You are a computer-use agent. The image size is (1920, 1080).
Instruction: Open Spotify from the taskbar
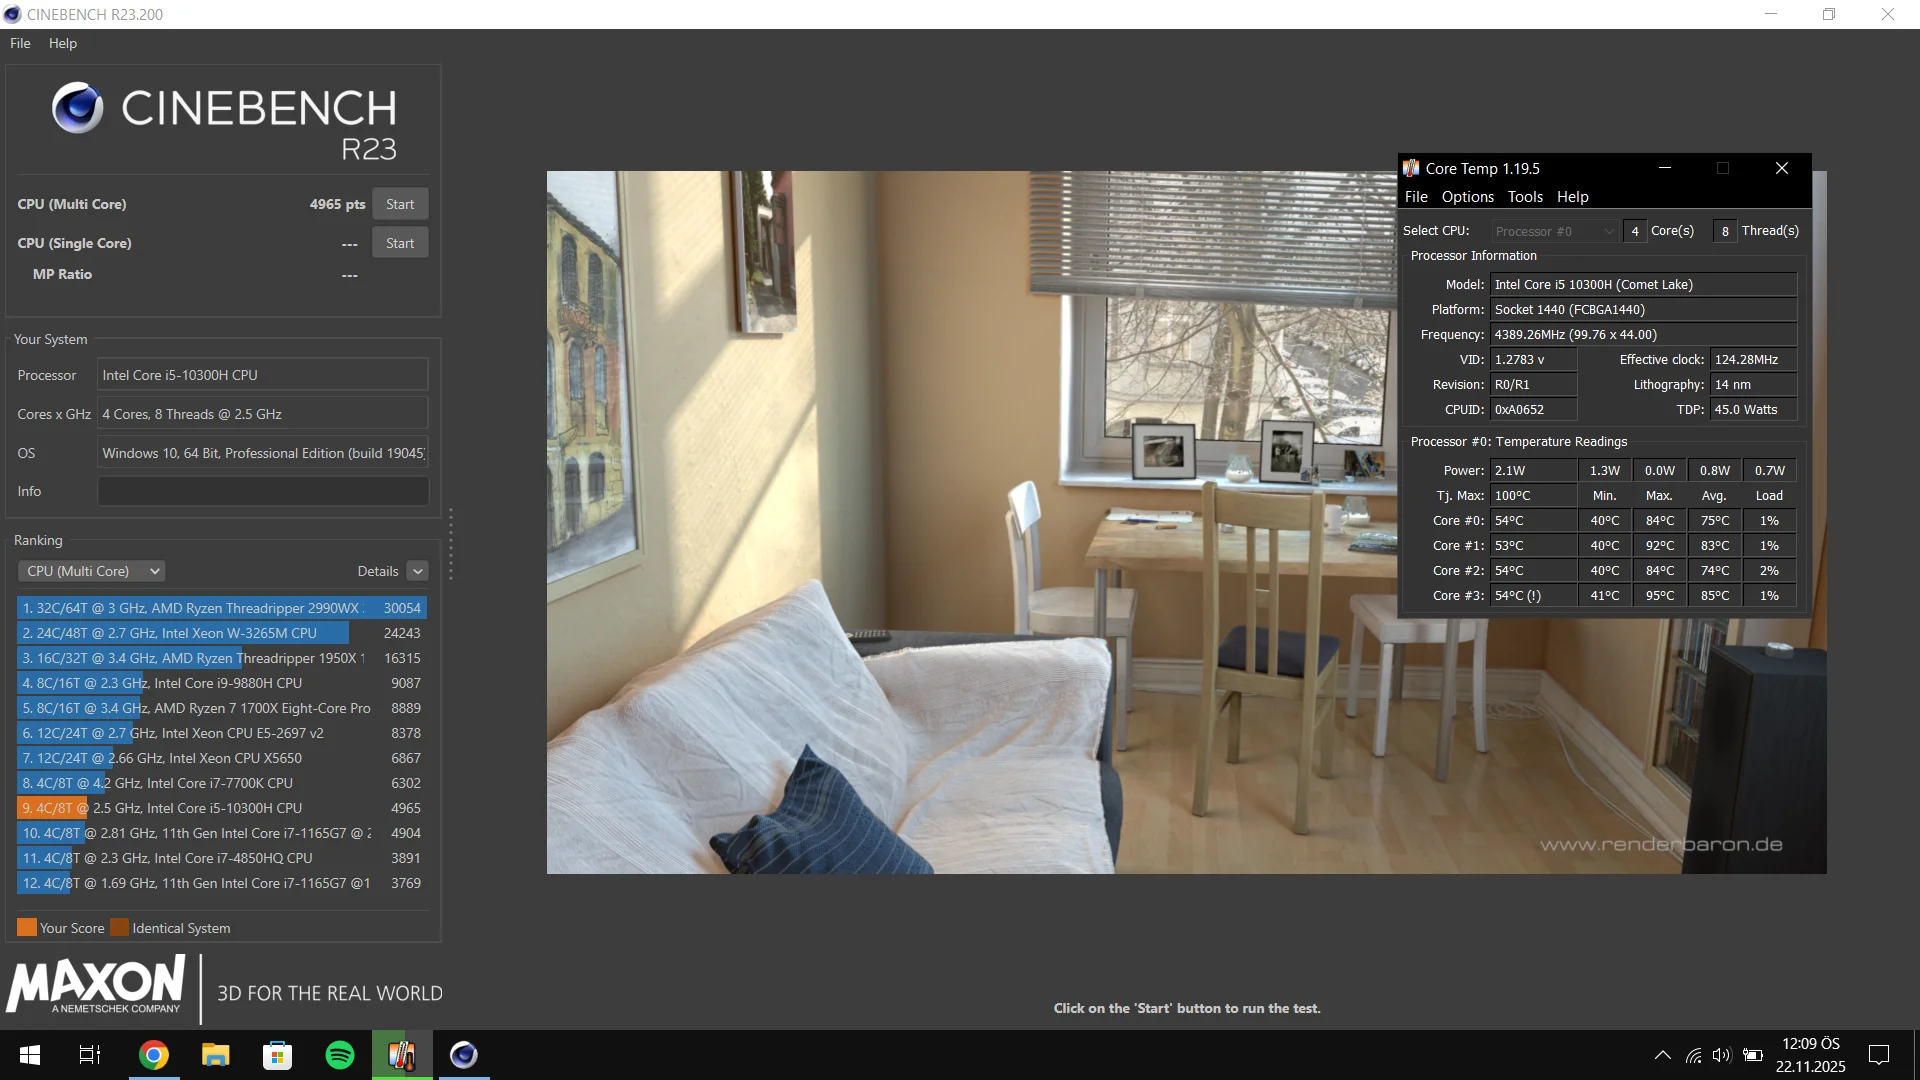coord(340,1055)
